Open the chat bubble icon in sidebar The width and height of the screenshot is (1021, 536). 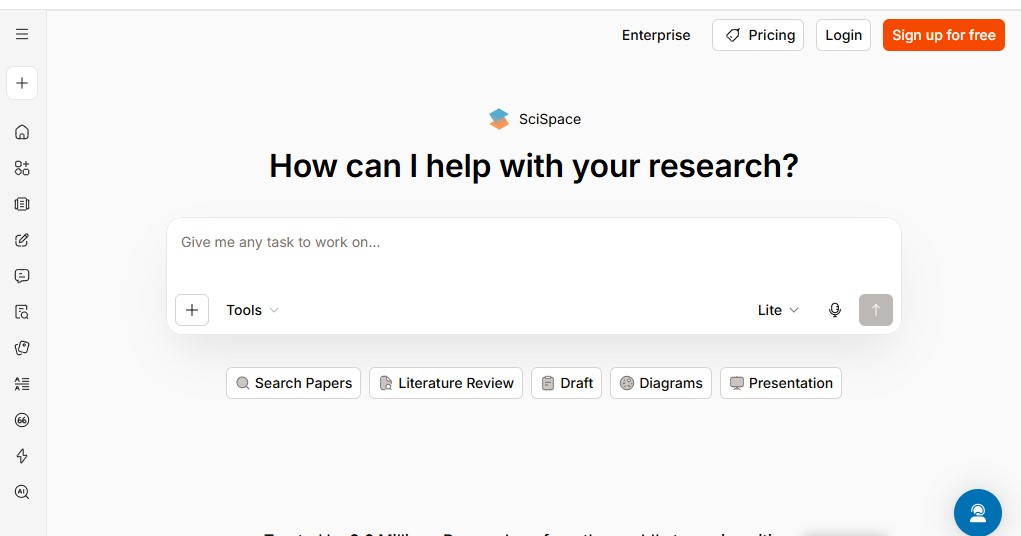pos(22,276)
